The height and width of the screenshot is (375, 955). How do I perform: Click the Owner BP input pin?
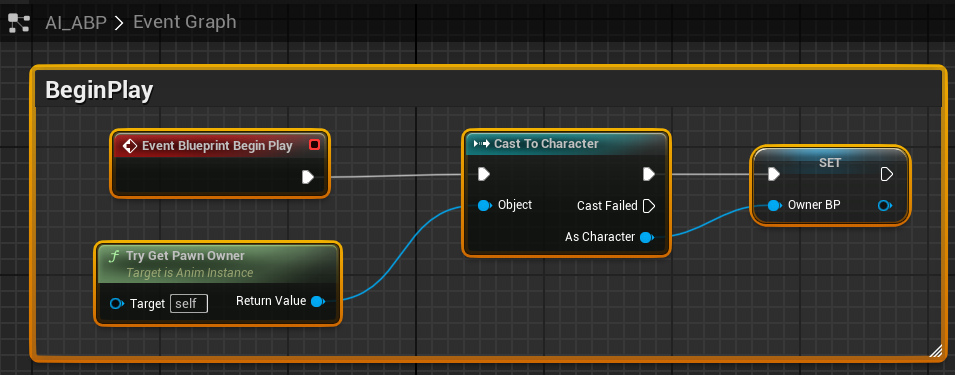pos(775,206)
